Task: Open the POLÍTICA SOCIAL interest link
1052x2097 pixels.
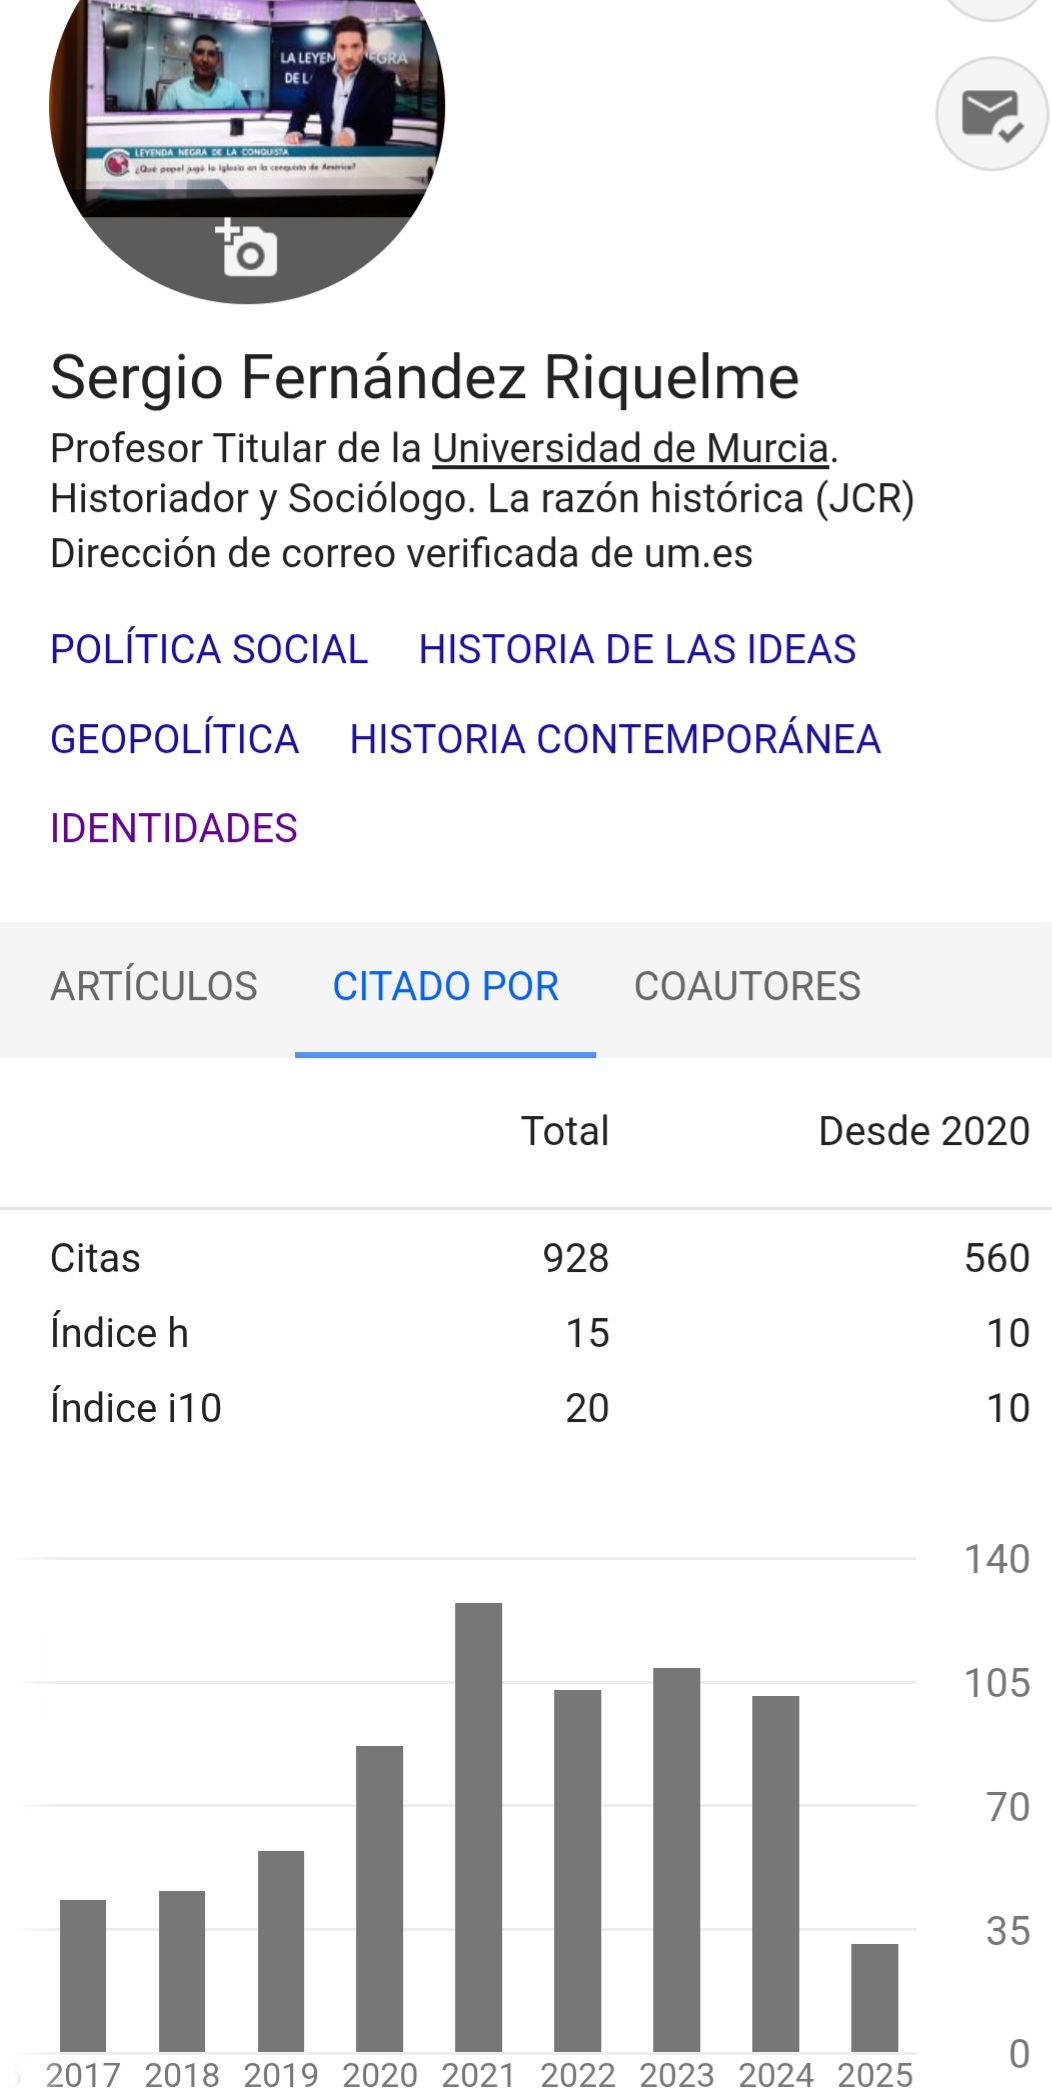Action: click(209, 649)
